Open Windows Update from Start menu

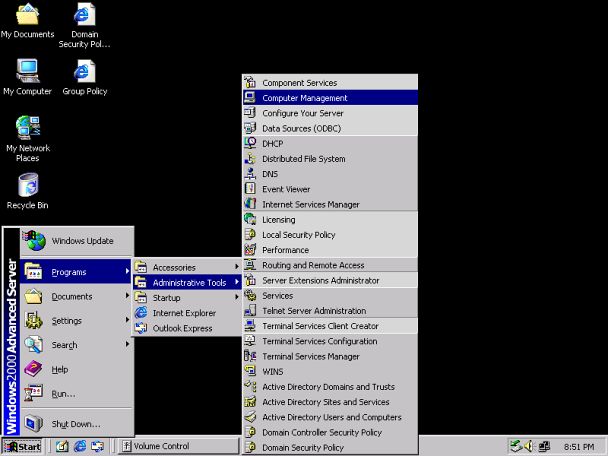77,241
